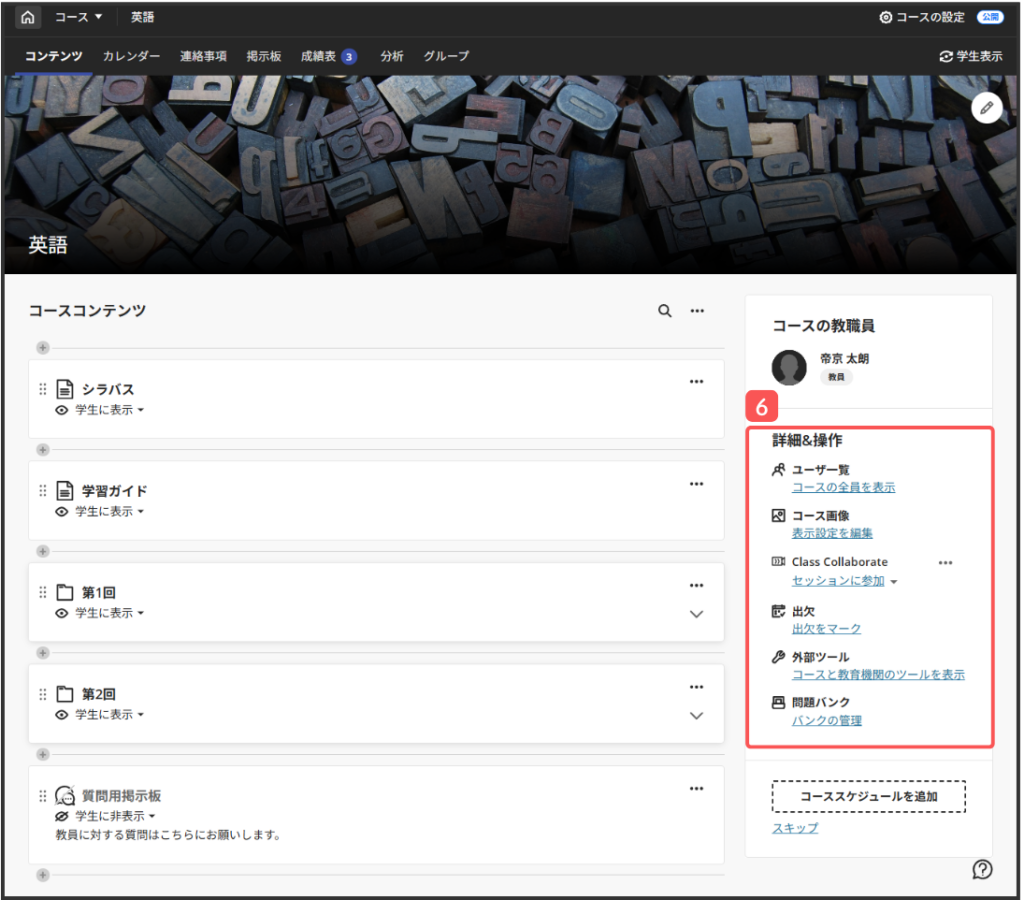The width and height of the screenshot is (1024, 900).
Task: Click the 帝京 太朗 profile avatar
Action: click(x=789, y=367)
